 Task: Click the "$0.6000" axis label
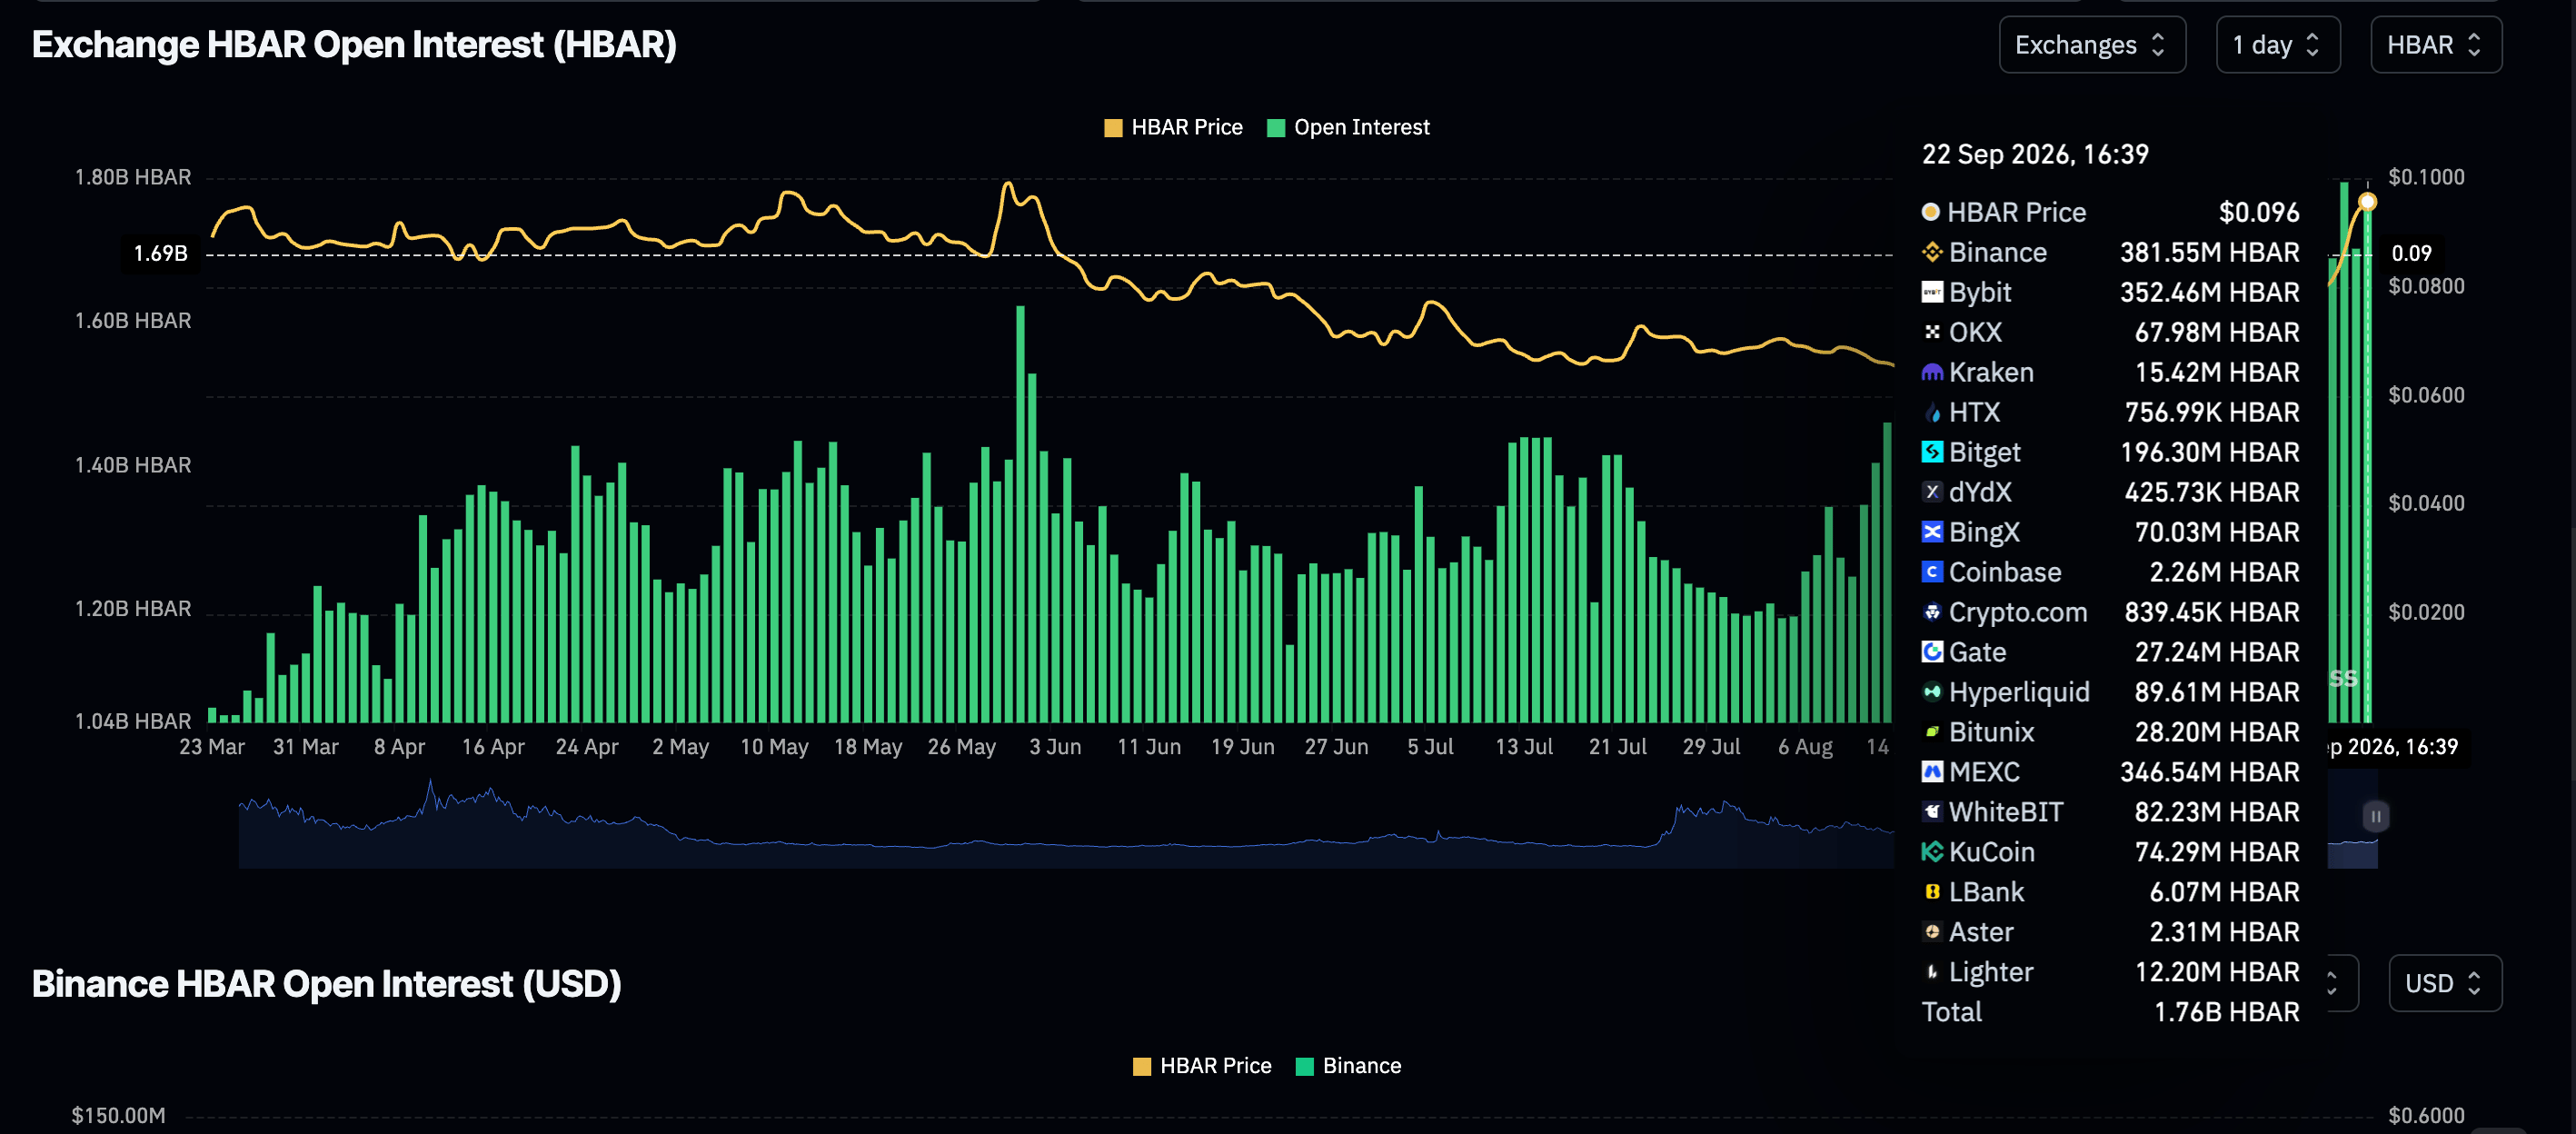coord(2426,1116)
